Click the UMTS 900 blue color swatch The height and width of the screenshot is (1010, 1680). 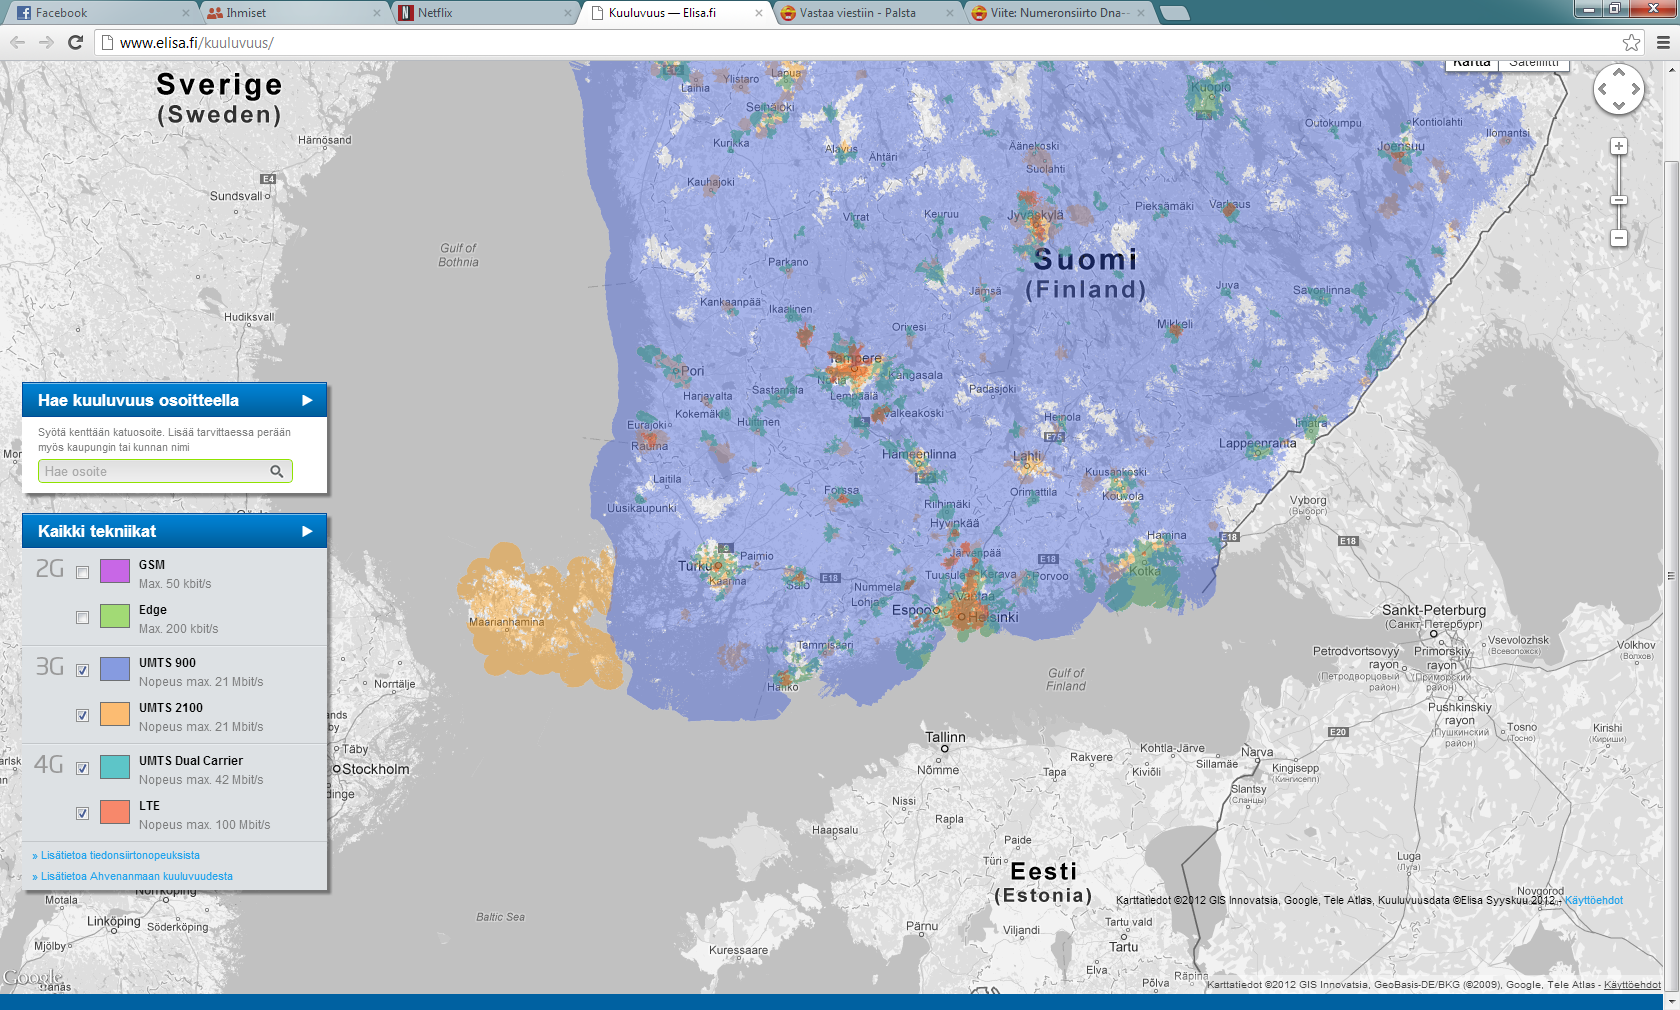pyautogui.click(x=115, y=669)
